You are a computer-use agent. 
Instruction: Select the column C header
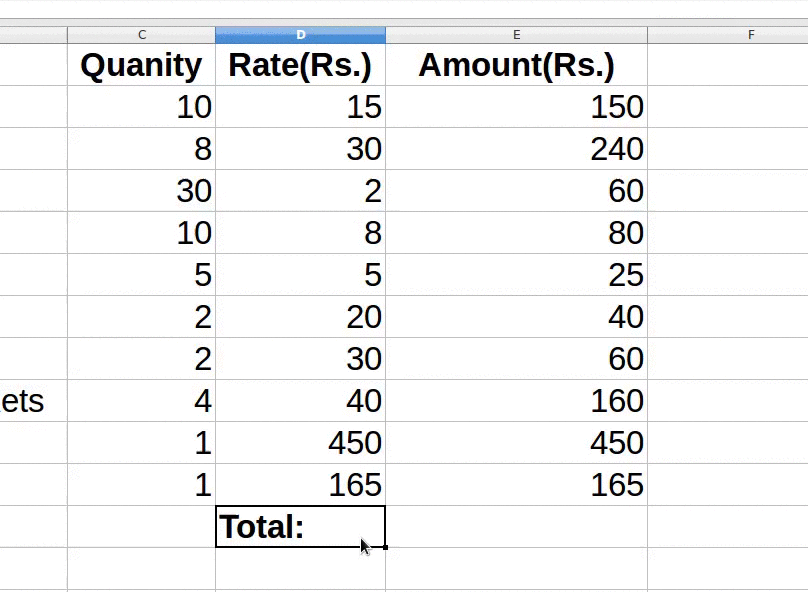tap(141, 35)
